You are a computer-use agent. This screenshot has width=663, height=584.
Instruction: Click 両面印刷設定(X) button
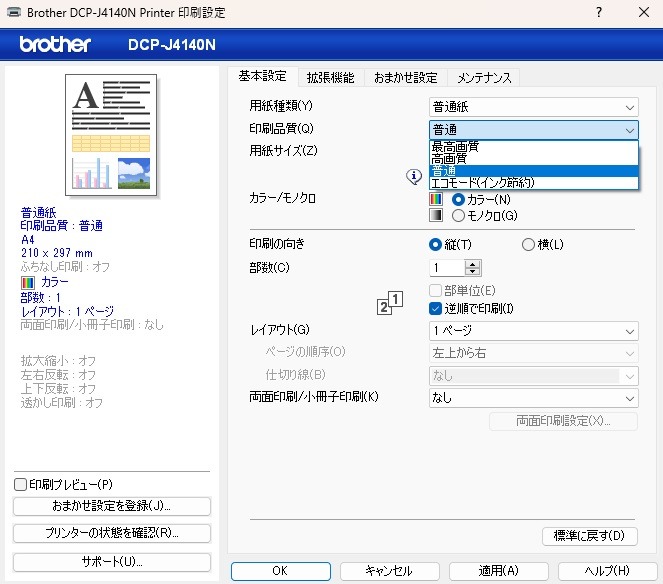click(x=563, y=421)
